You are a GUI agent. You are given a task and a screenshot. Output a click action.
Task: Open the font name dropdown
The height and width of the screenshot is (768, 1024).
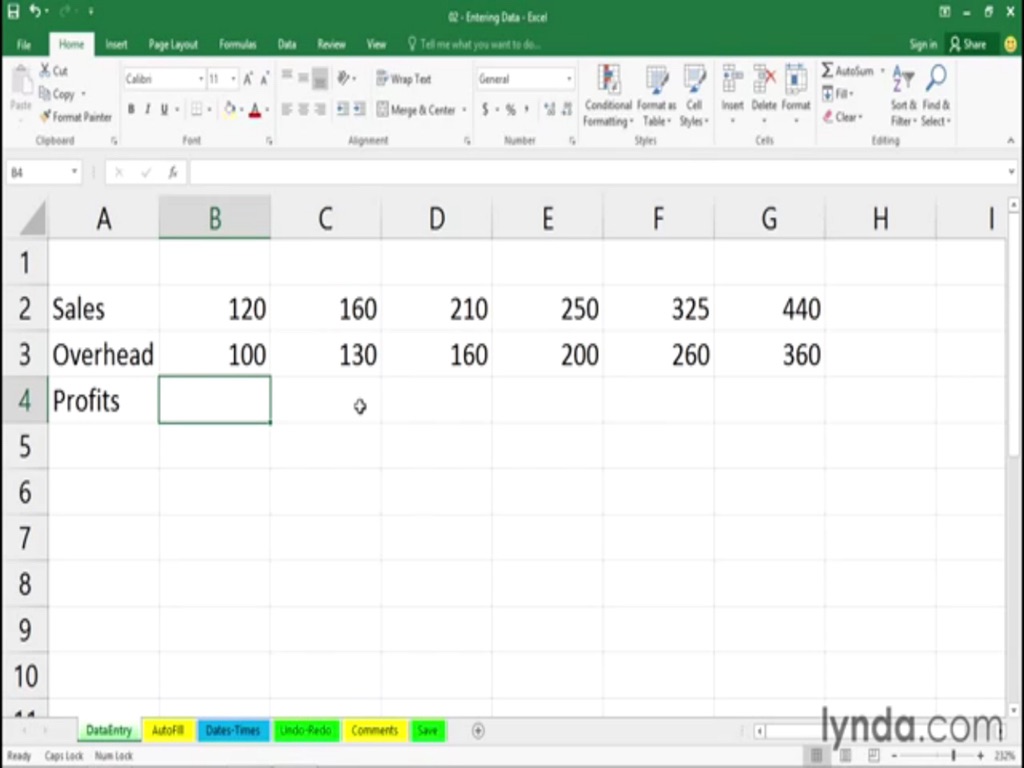(x=201, y=79)
